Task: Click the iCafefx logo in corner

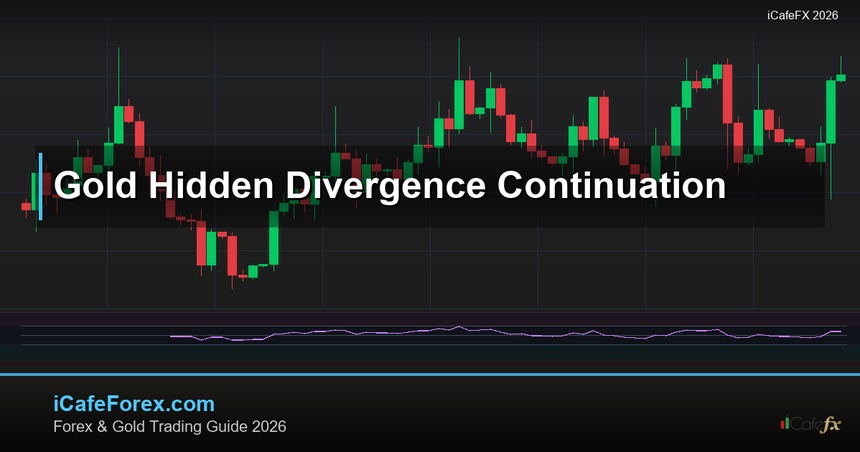Action: point(810,423)
